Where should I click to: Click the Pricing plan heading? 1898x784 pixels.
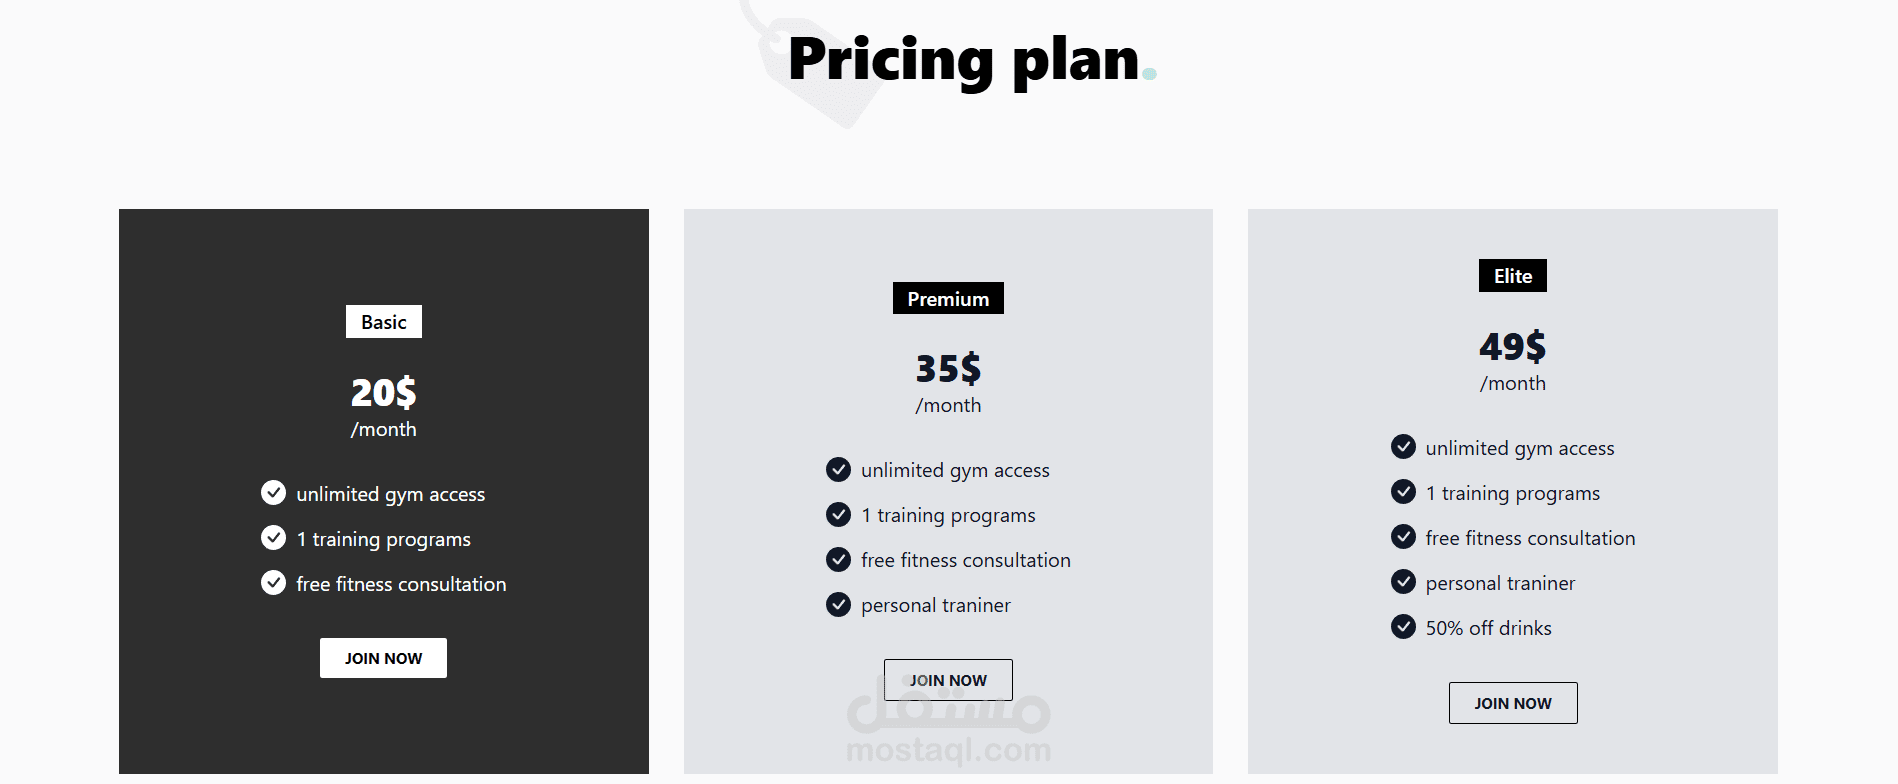(964, 60)
